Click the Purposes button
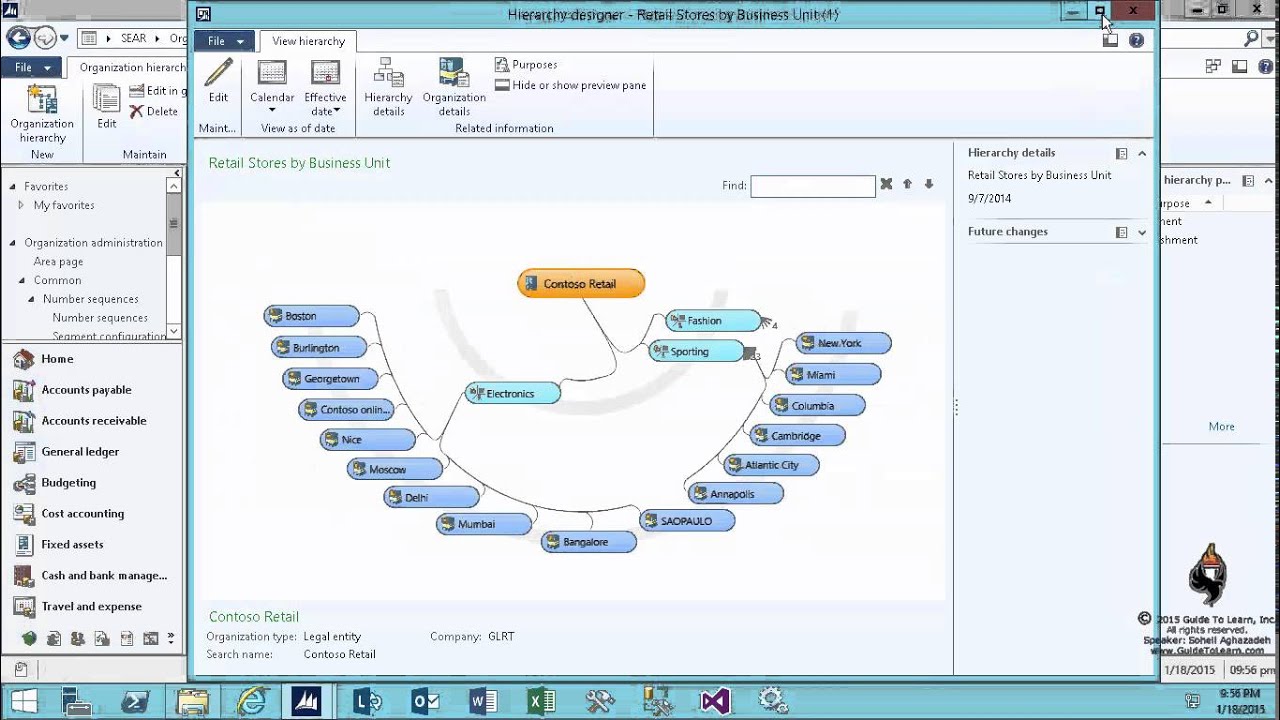Screen dimensions: 1280x720 [x=526, y=64]
